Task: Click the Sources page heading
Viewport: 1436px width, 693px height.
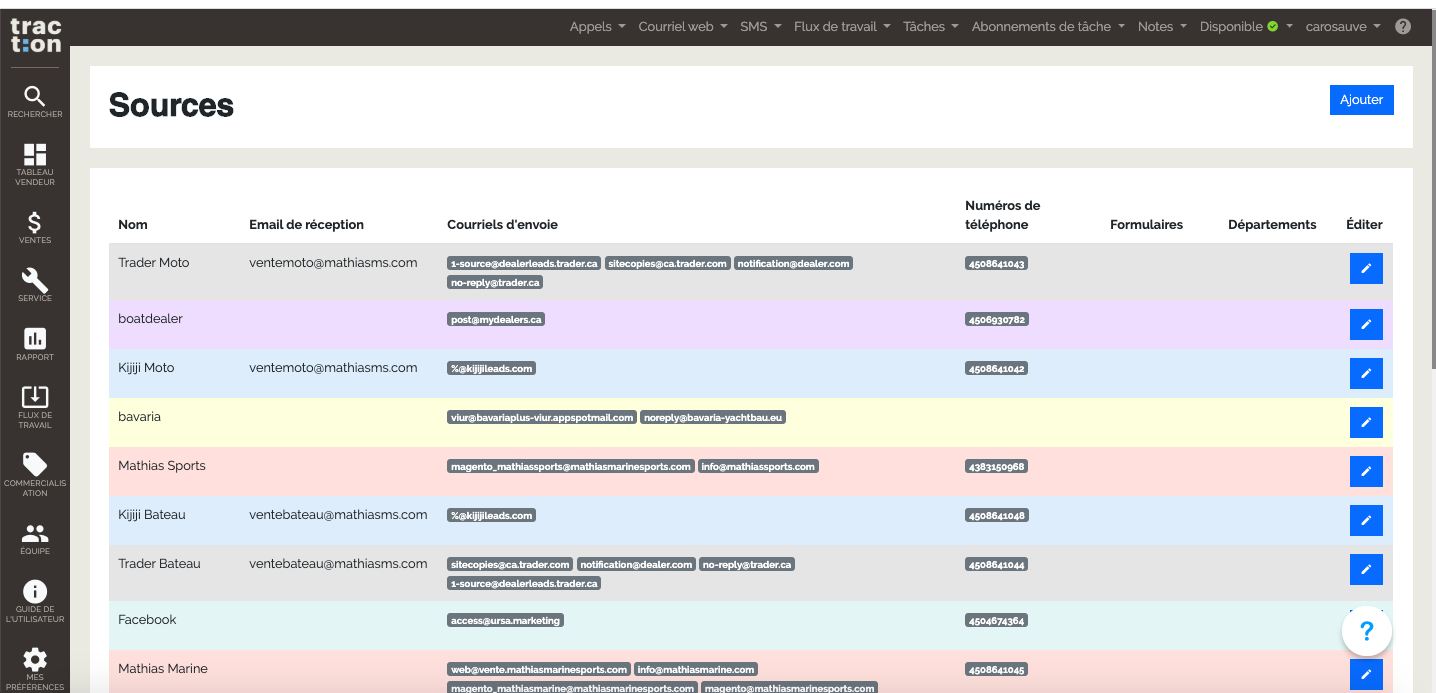Action: point(171,105)
